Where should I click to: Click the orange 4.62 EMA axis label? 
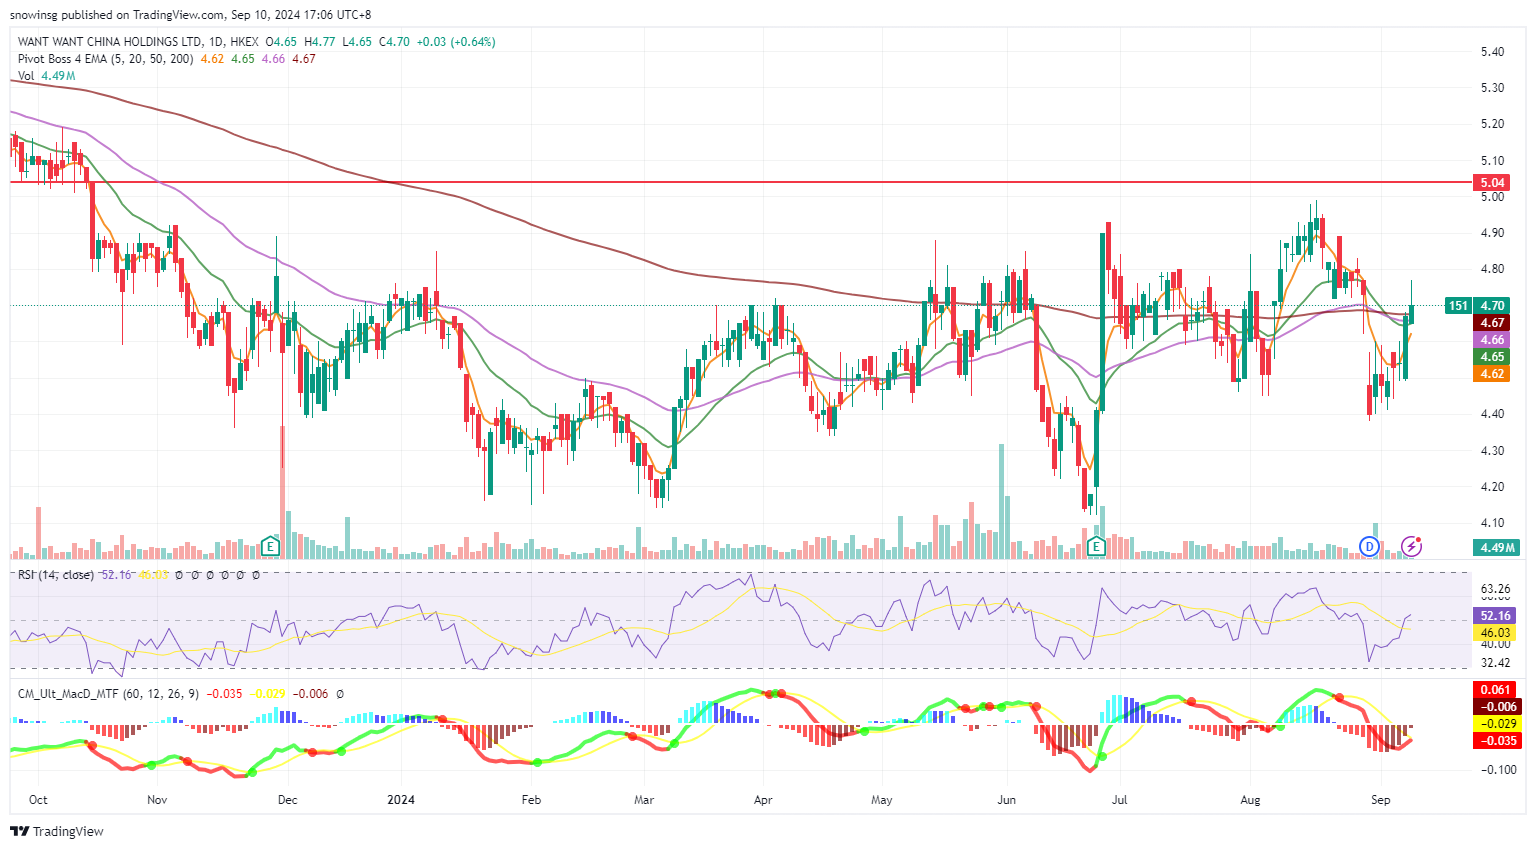click(1493, 374)
